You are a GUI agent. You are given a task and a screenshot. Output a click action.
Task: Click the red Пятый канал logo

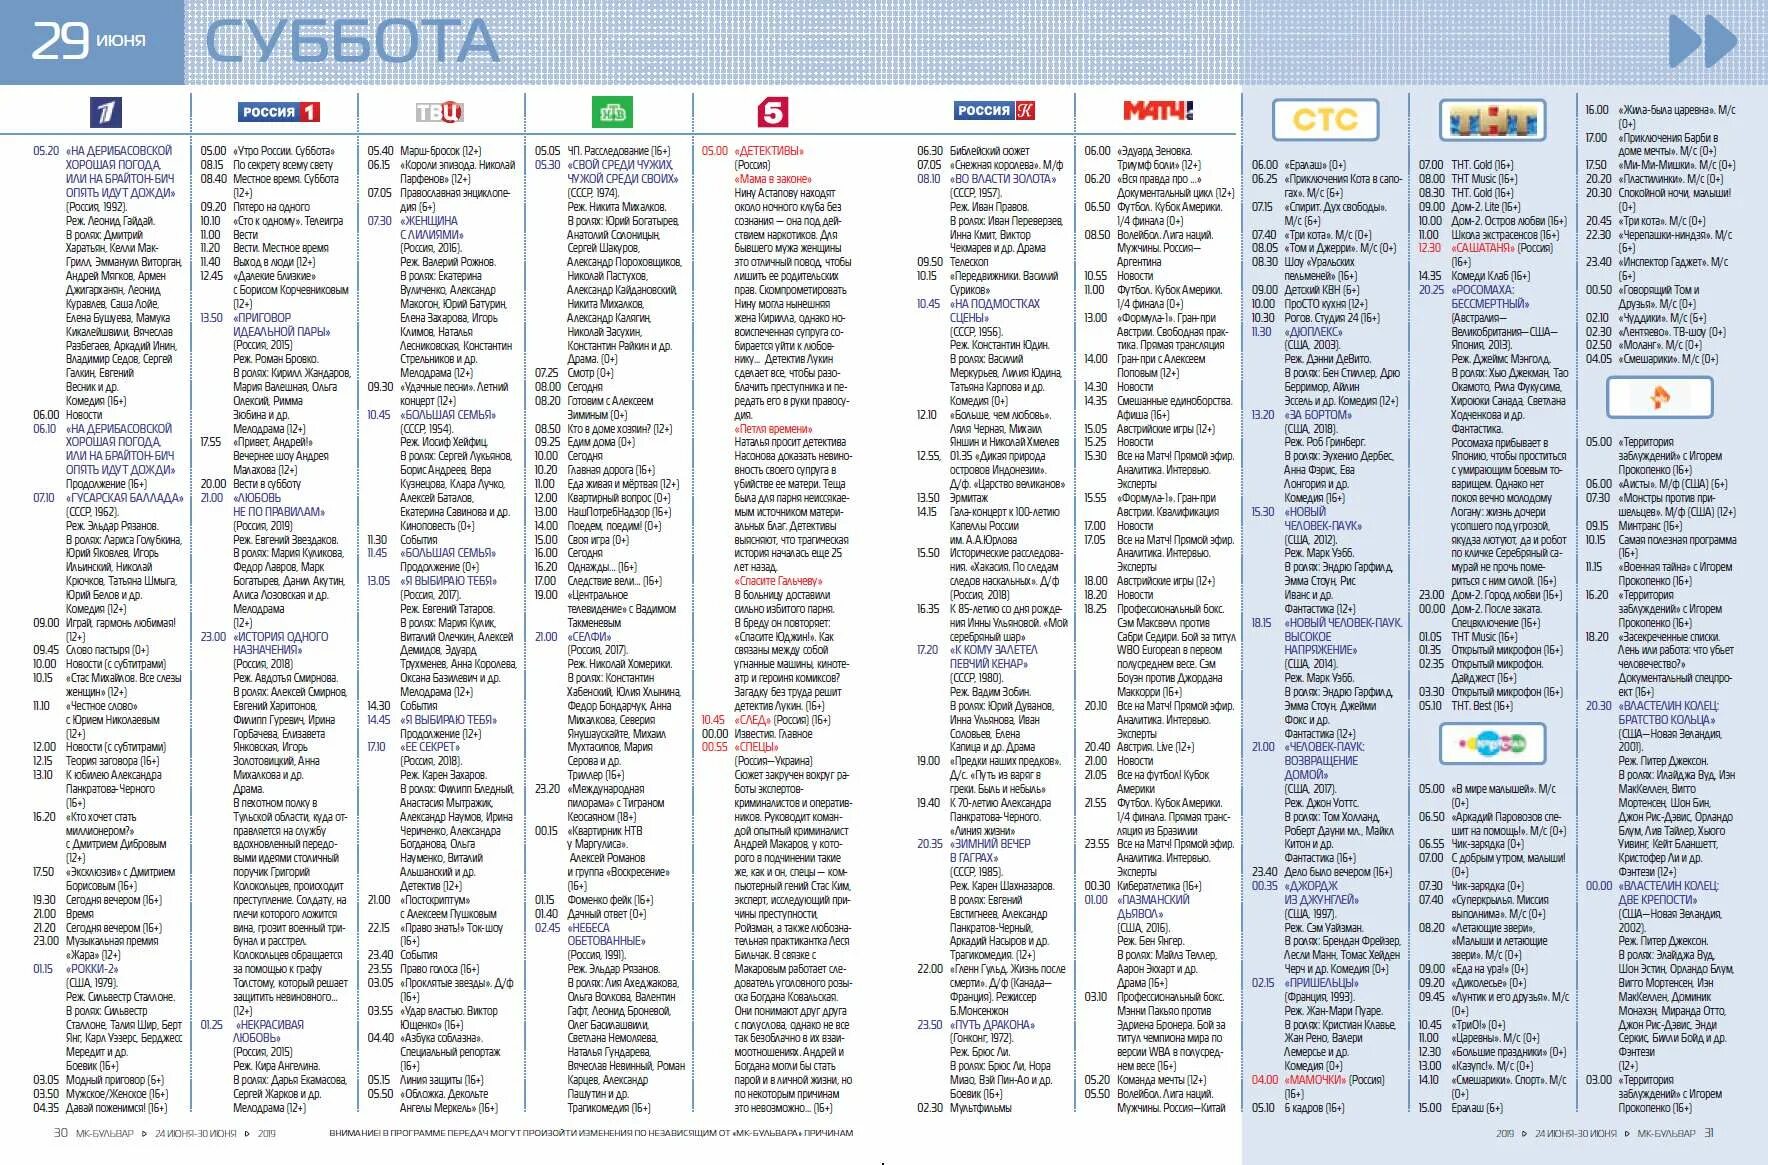pyautogui.click(x=772, y=112)
